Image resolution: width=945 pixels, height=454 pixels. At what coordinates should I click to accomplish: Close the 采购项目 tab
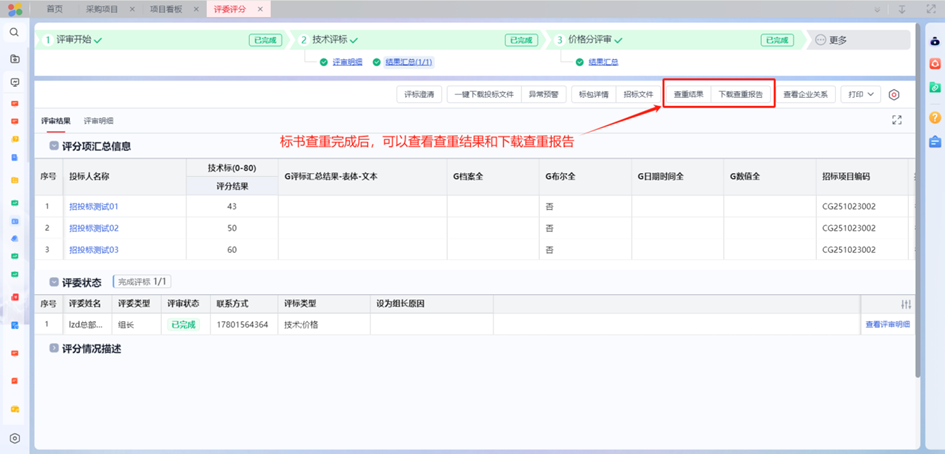[133, 10]
